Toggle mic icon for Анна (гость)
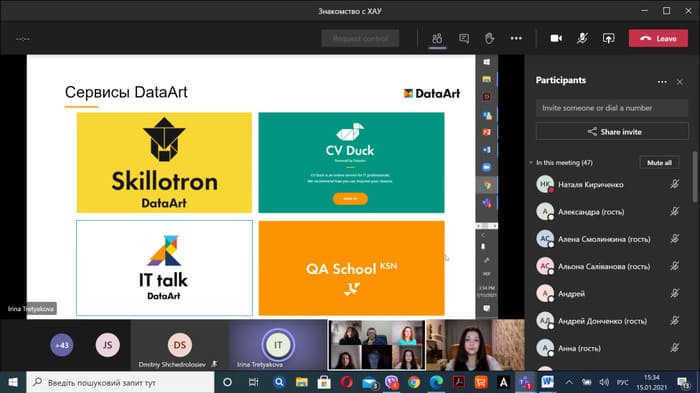The image size is (700, 393). [x=675, y=347]
